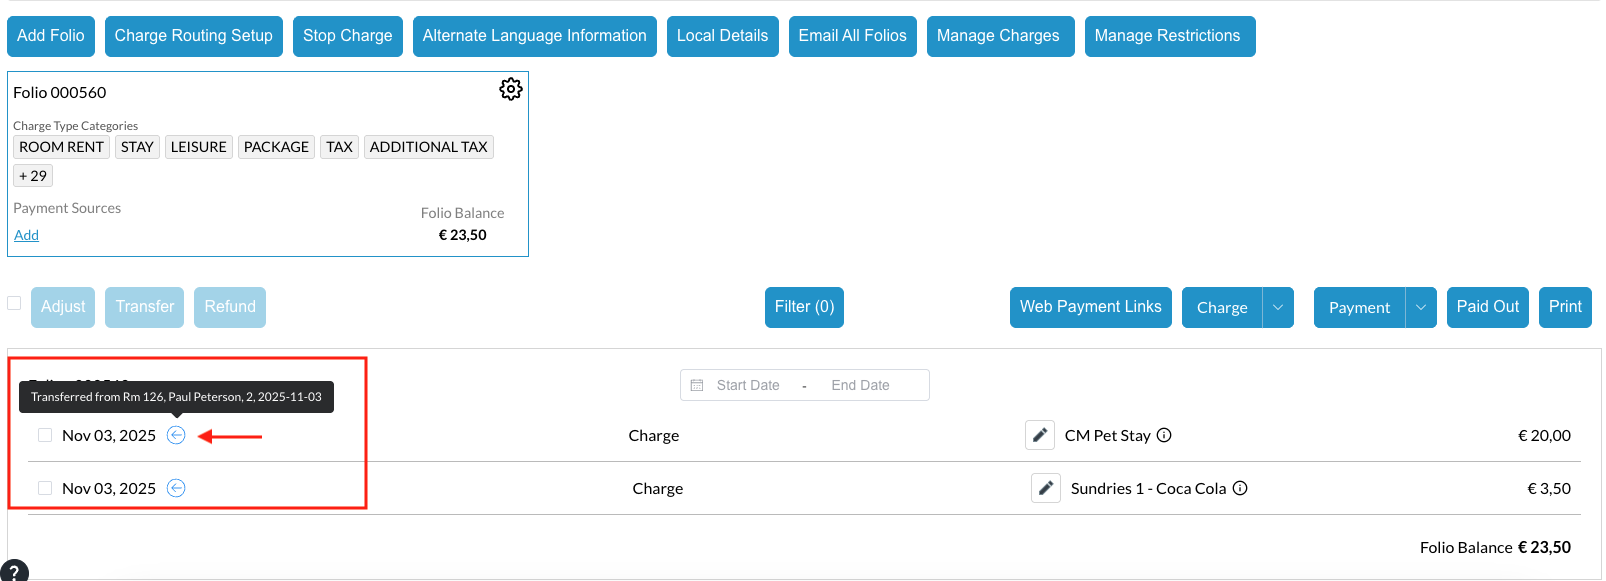Expand the Charge button dropdown arrow
The height and width of the screenshot is (581, 1606).
click(1278, 307)
